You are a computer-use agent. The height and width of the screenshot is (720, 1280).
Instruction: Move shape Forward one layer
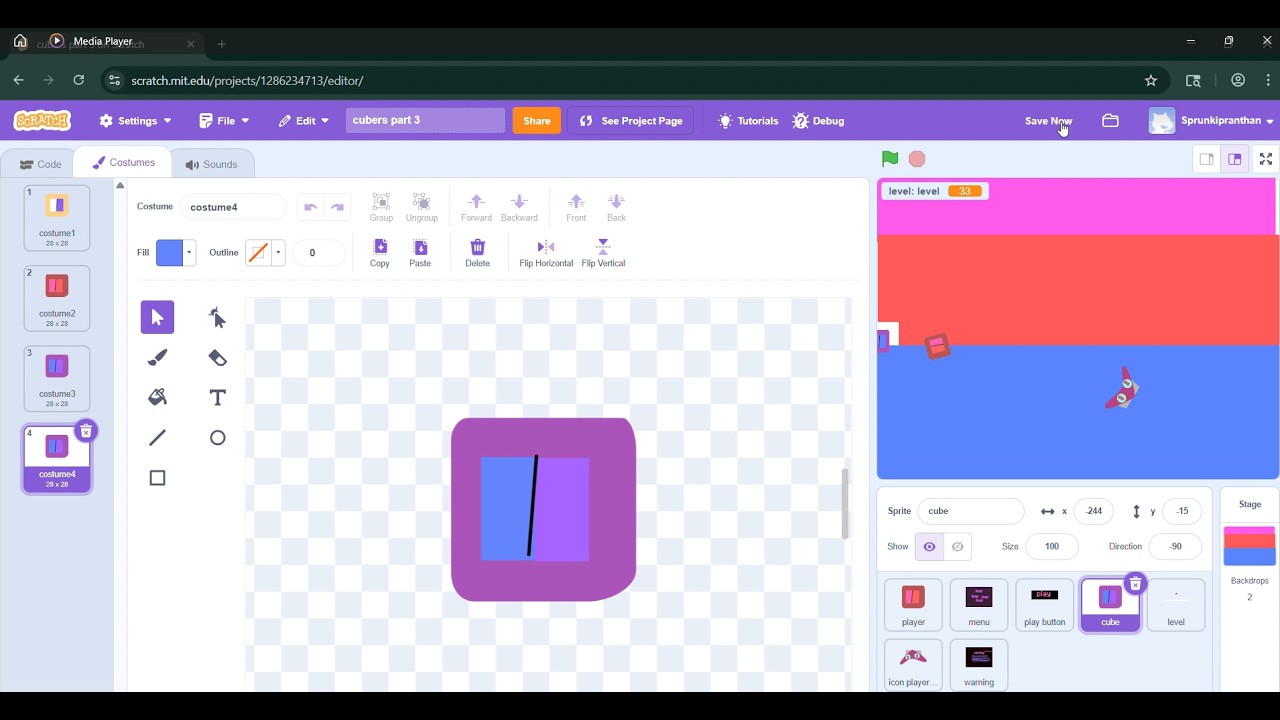(476, 207)
